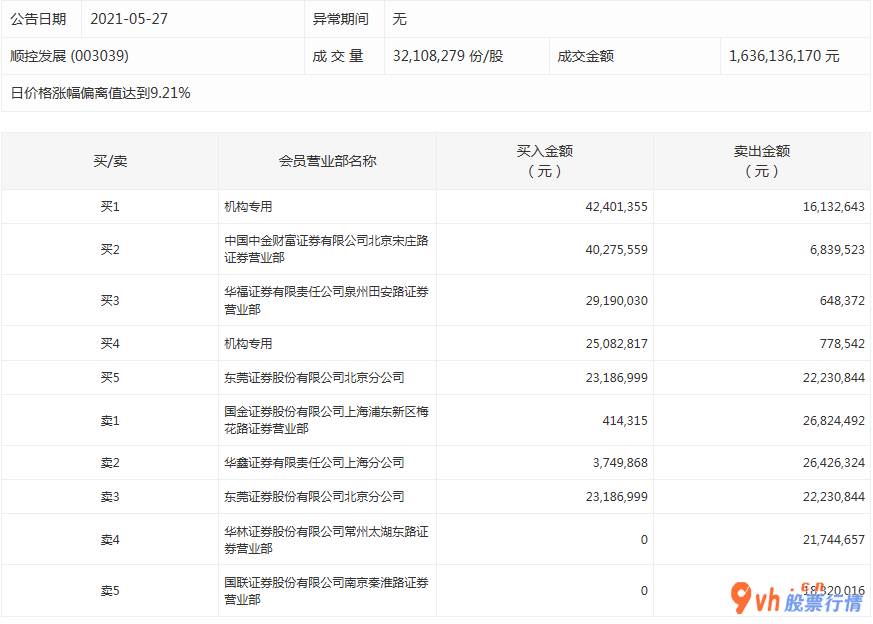Select the 卖3 row label
This screenshot has width=873, height=624.
click(110, 497)
